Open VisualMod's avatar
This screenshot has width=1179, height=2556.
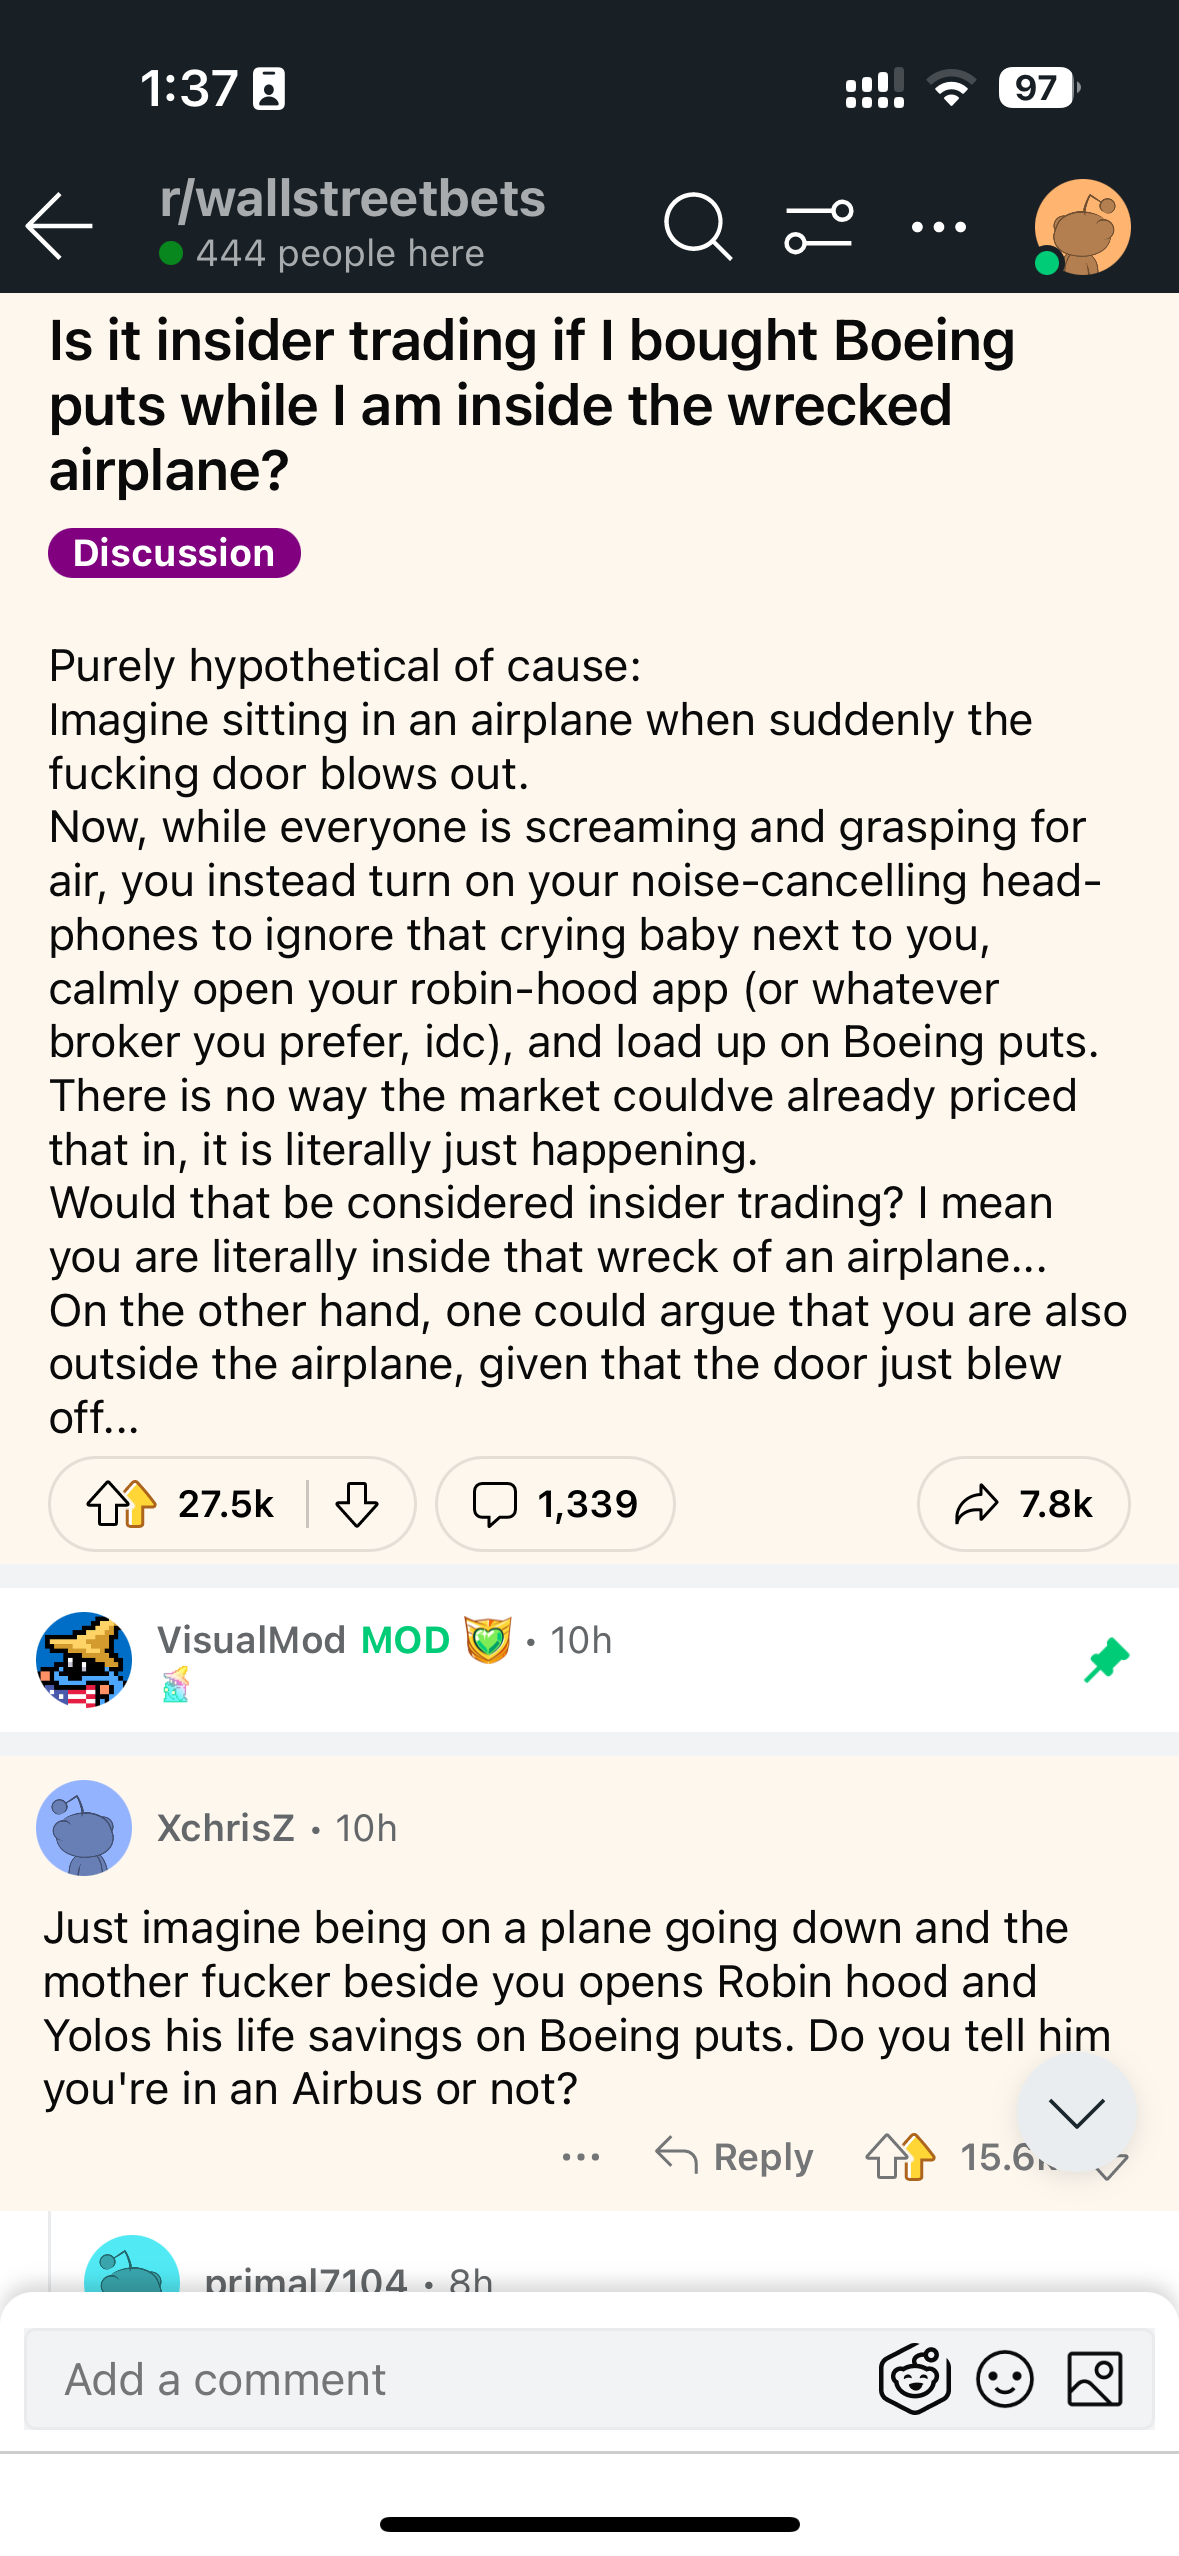[x=84, y=1659]
